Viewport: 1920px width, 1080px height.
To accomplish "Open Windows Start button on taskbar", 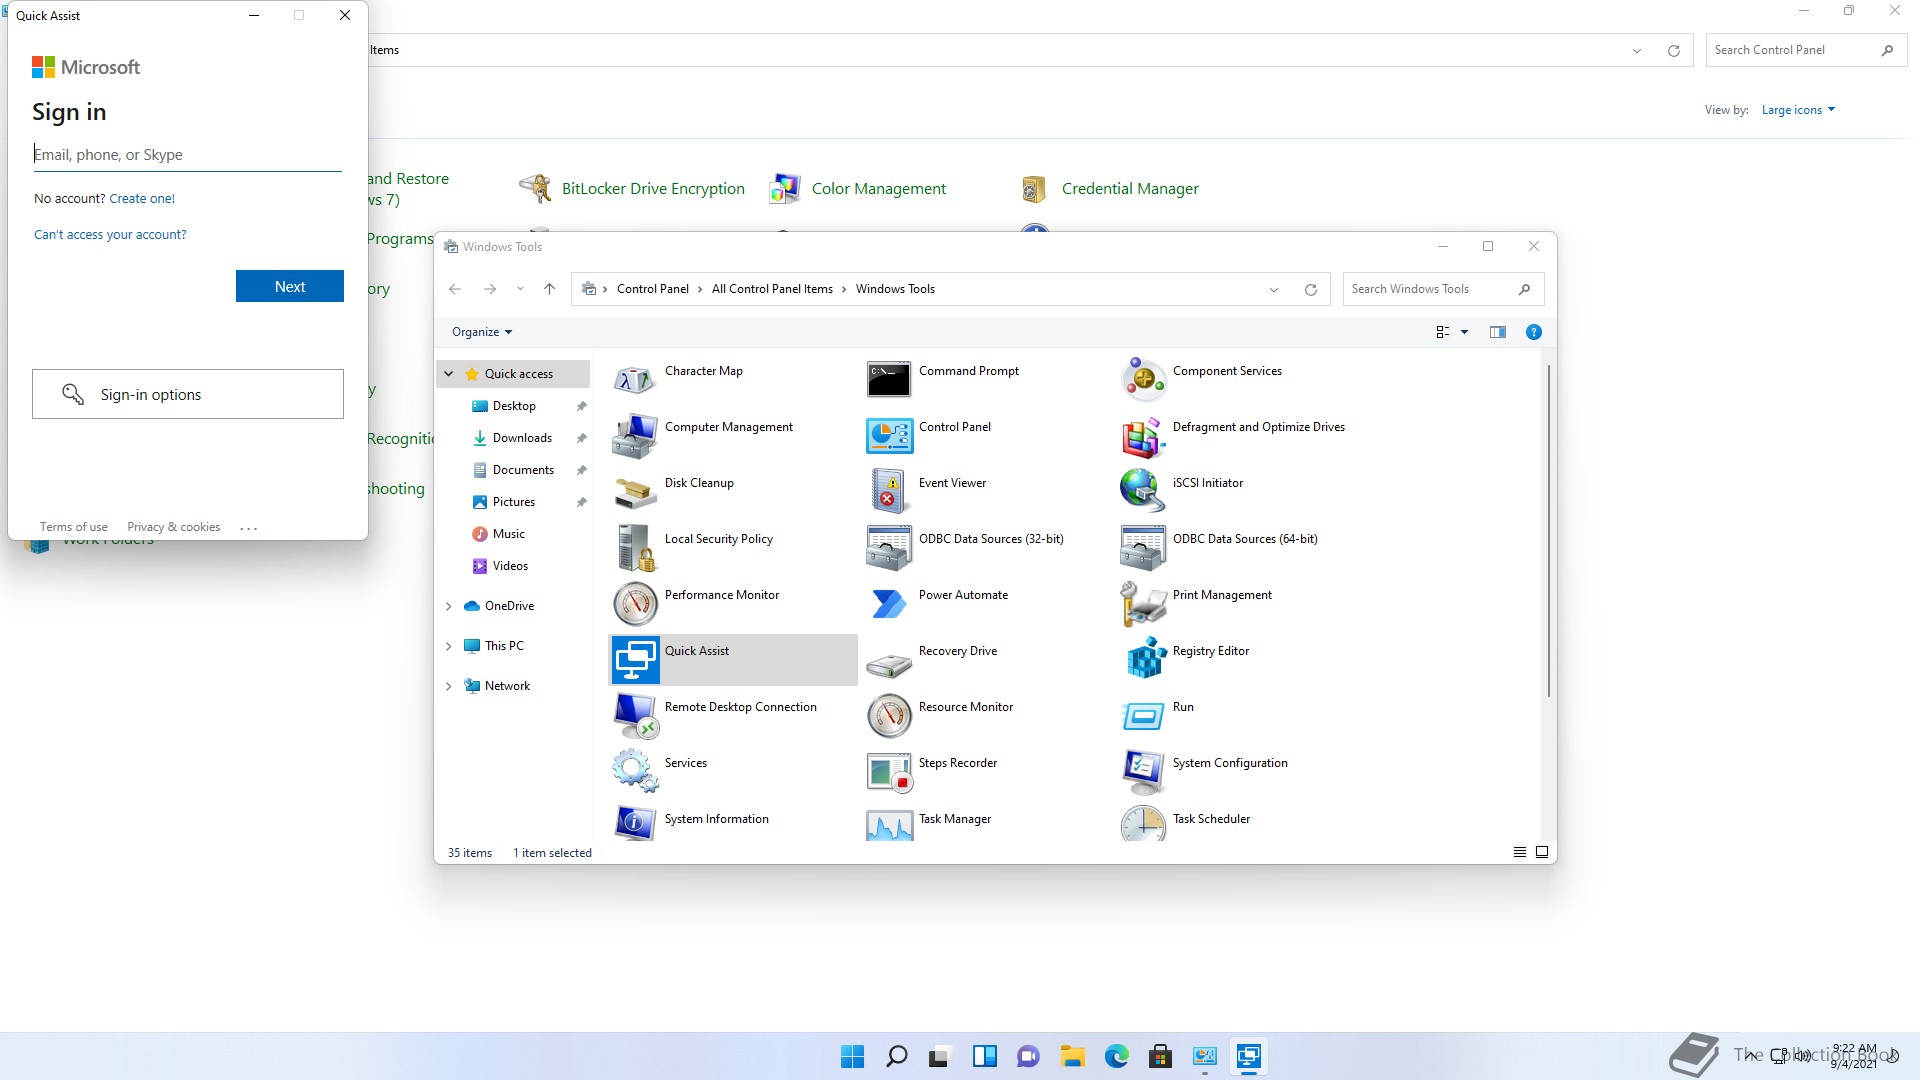I will pos(852,1056).
